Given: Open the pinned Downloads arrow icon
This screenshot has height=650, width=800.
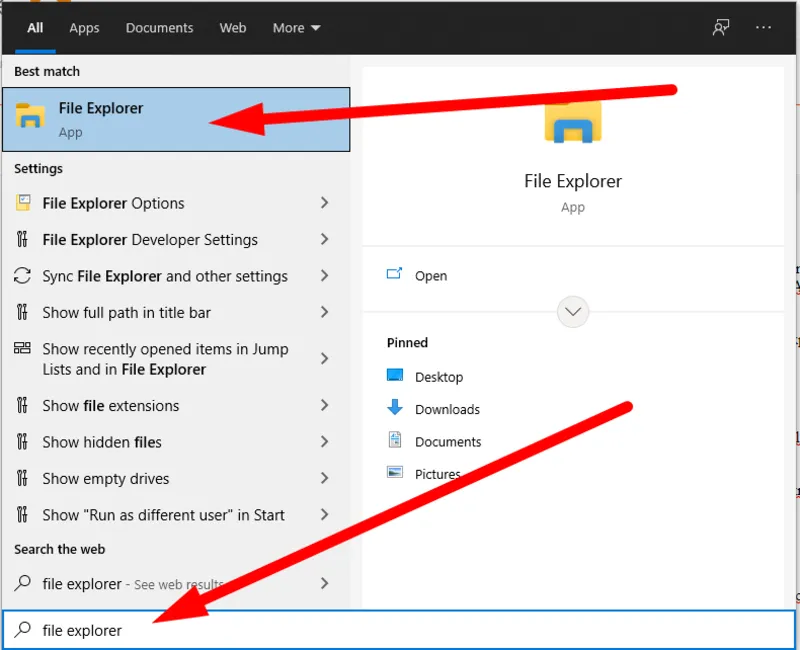Looking at the screenshot, I should pos(395,408).
